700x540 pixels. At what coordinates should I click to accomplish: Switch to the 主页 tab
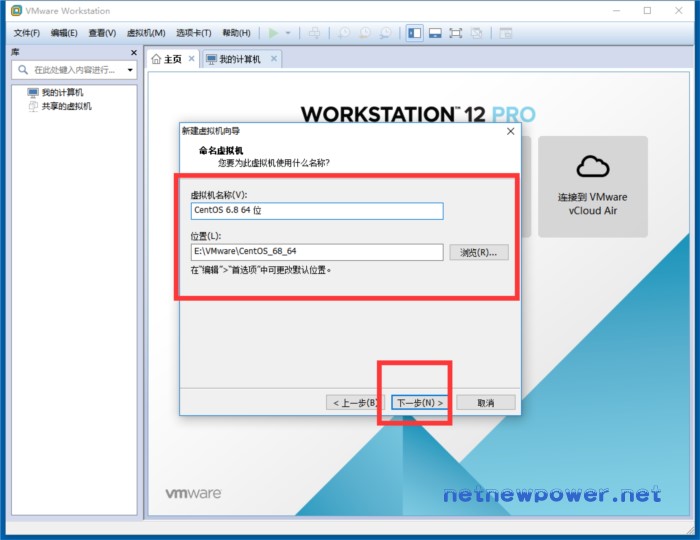(173, 59)
